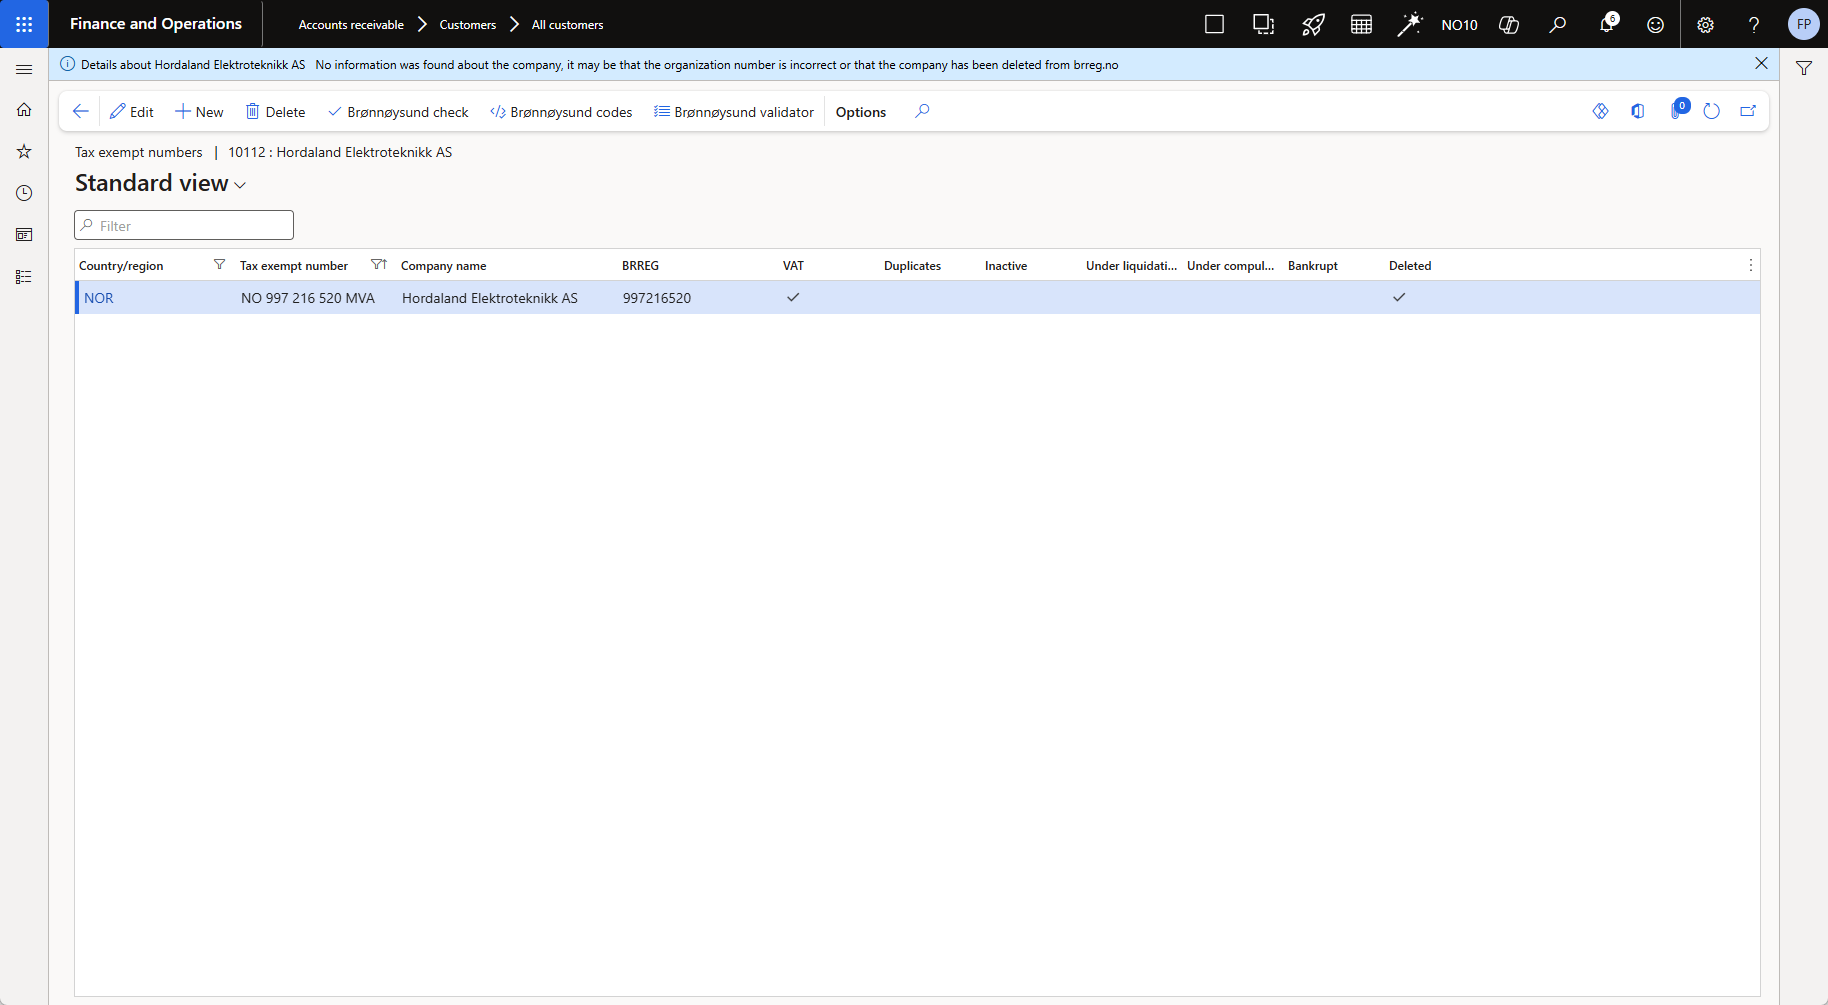1828x1005 pixels.
Task: Open the FP user account avatar
Action: coord(1804,24)
